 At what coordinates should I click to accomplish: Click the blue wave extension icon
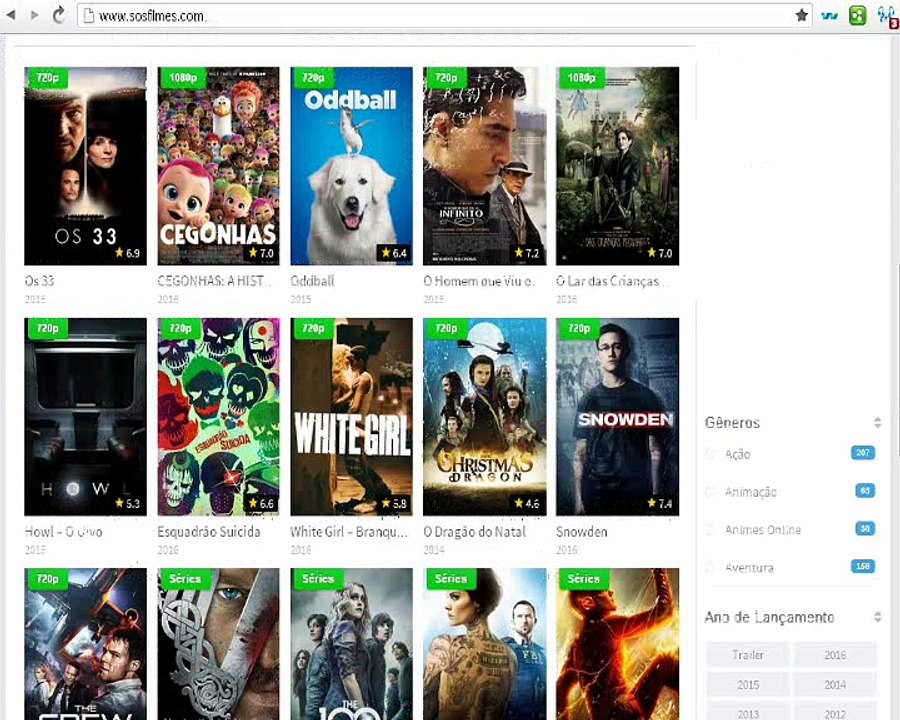pyautogui.click(x=829, y=16)
